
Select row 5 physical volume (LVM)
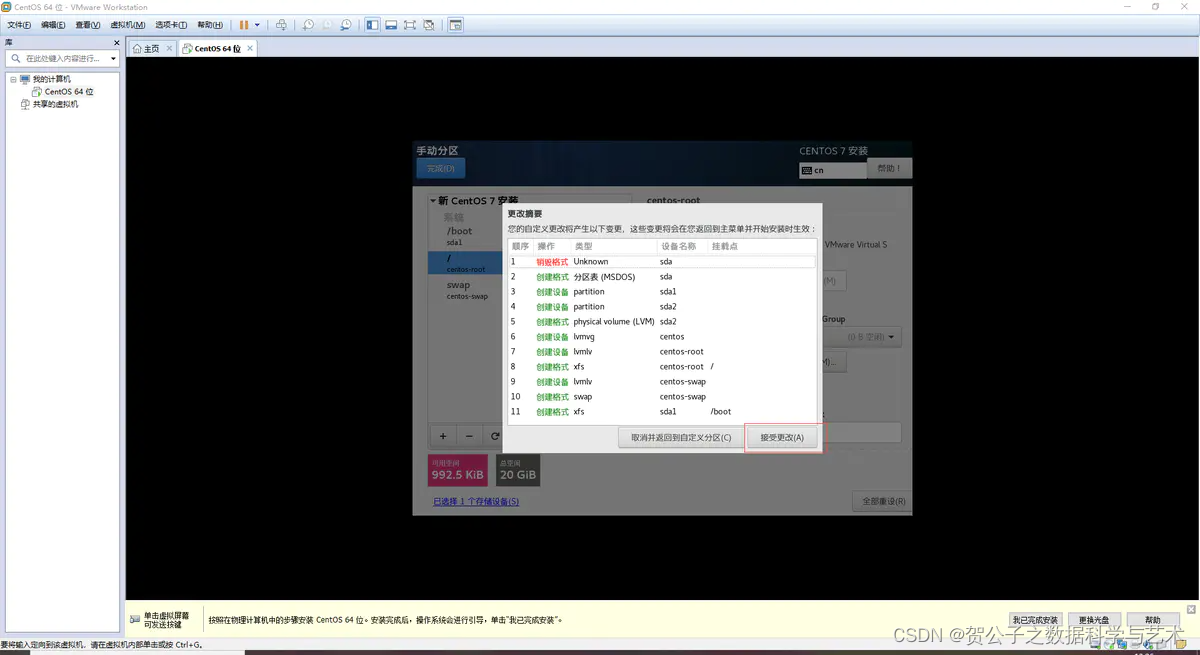(662, 321)
